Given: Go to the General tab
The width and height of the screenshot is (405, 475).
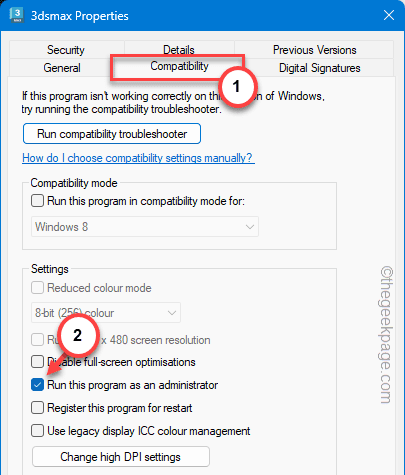Looking at the screenshot, I should [62, 68].
